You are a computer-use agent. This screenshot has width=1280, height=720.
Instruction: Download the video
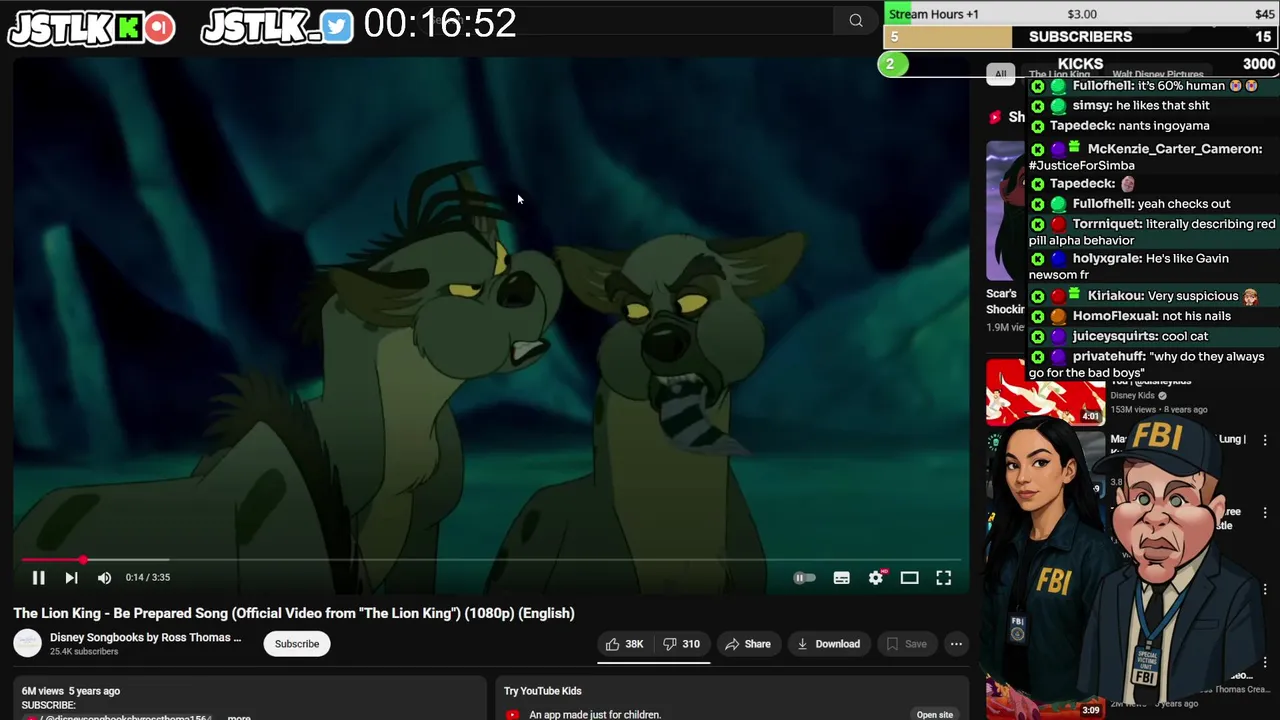point(828,644)
